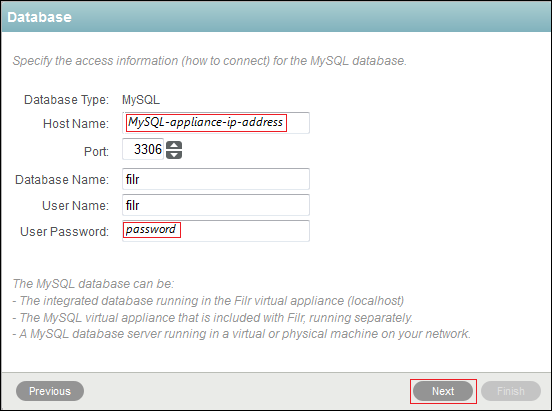
Task: Increase the port number with up arrow
Action: (x=174, y=145)
